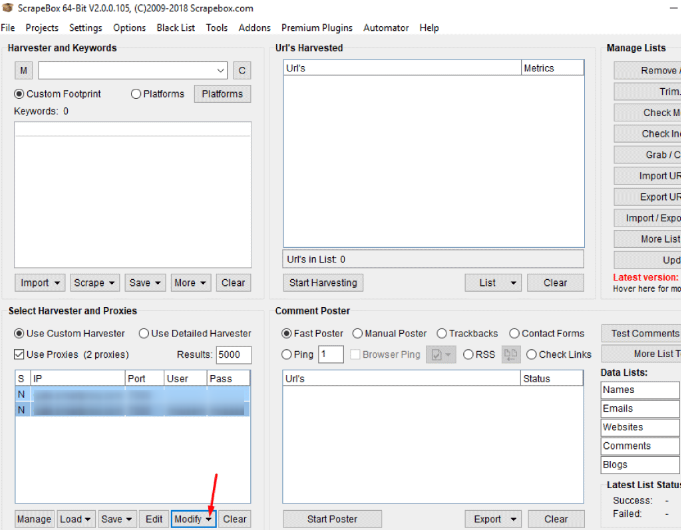Image resolution: width=681 pixels, height=530 pixels.
Task: Open the proxy Load dropdown
Action: (x=76, y=519)
